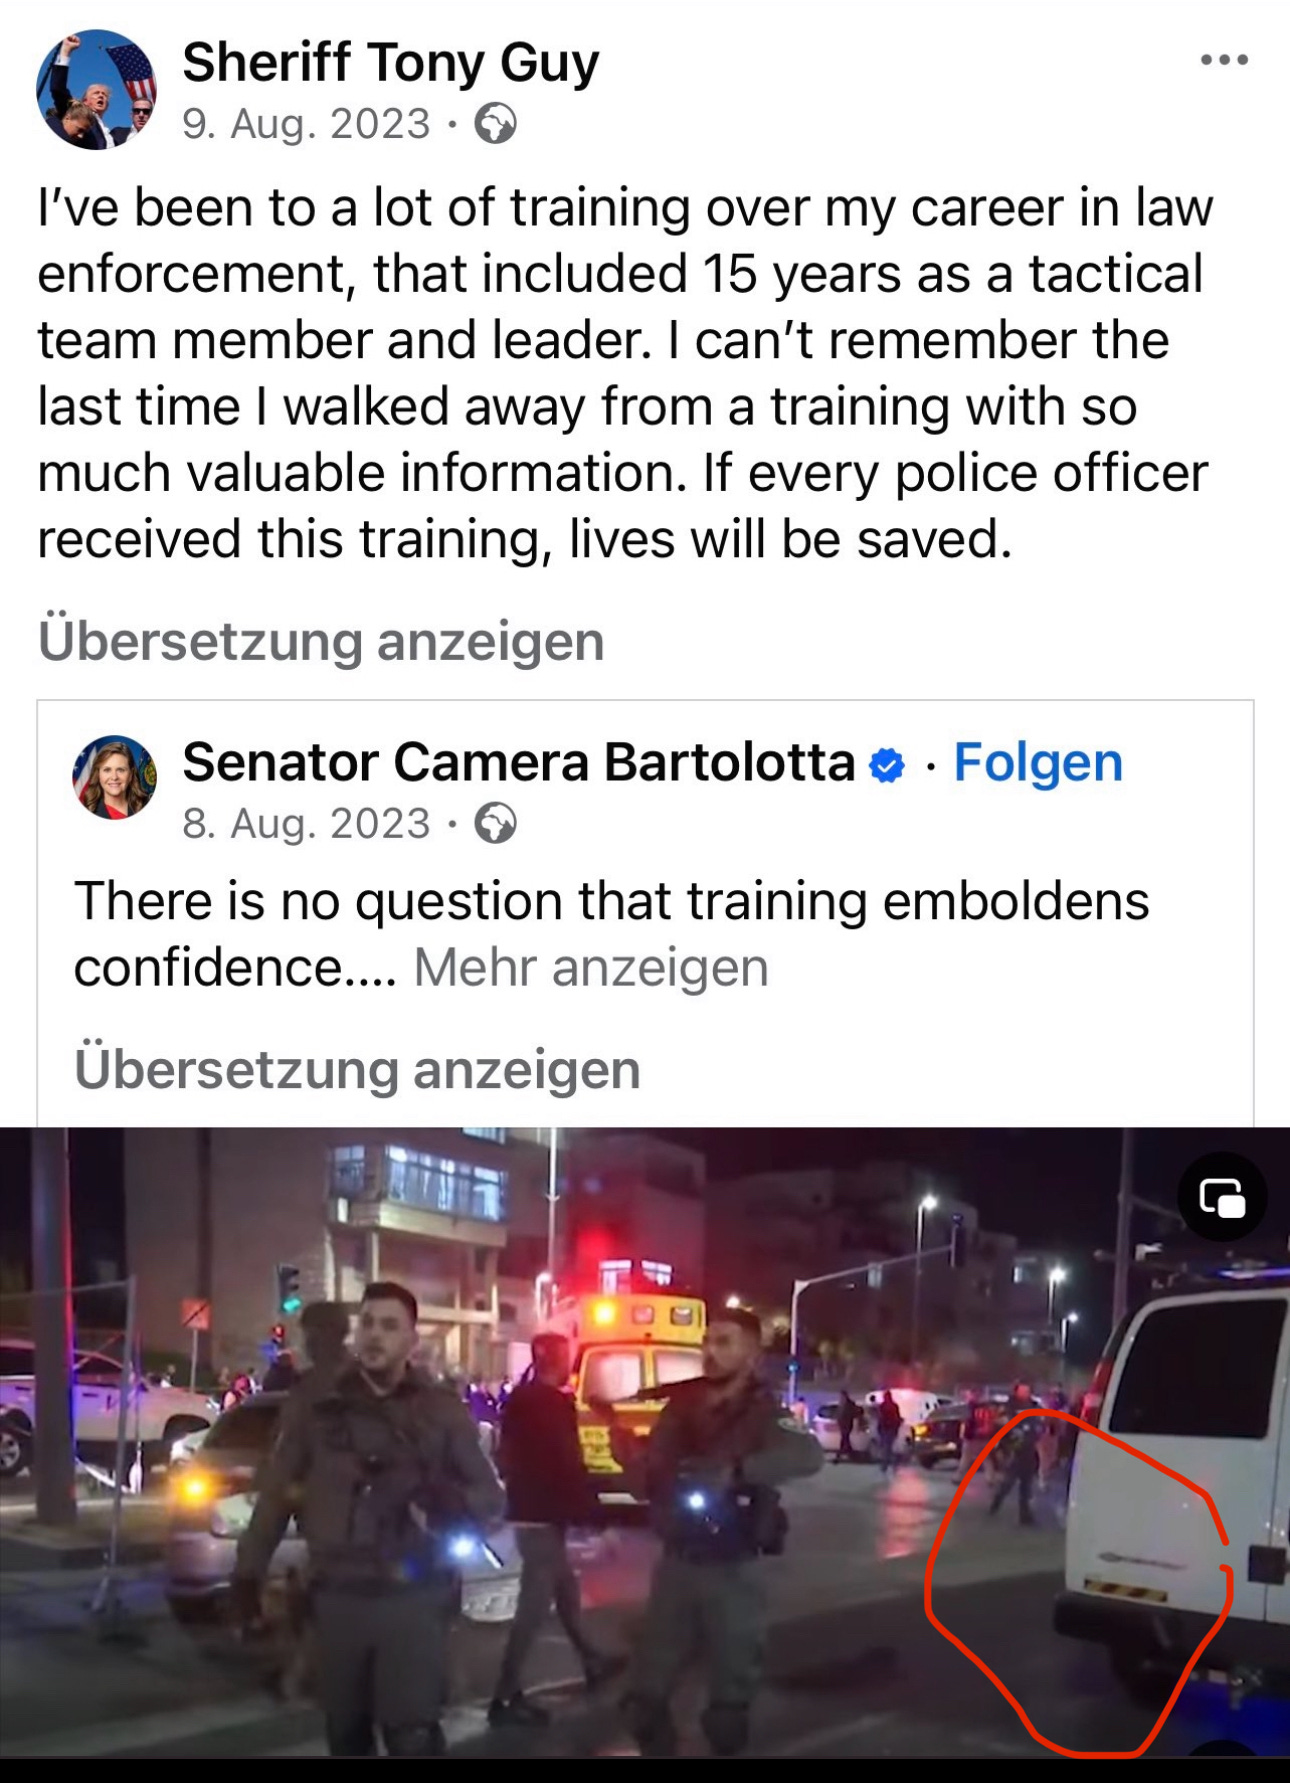This screenshot has height=1783, width=1290.
Task: Show translation of the Bartolotta shared post
Action: [357, 1068]
